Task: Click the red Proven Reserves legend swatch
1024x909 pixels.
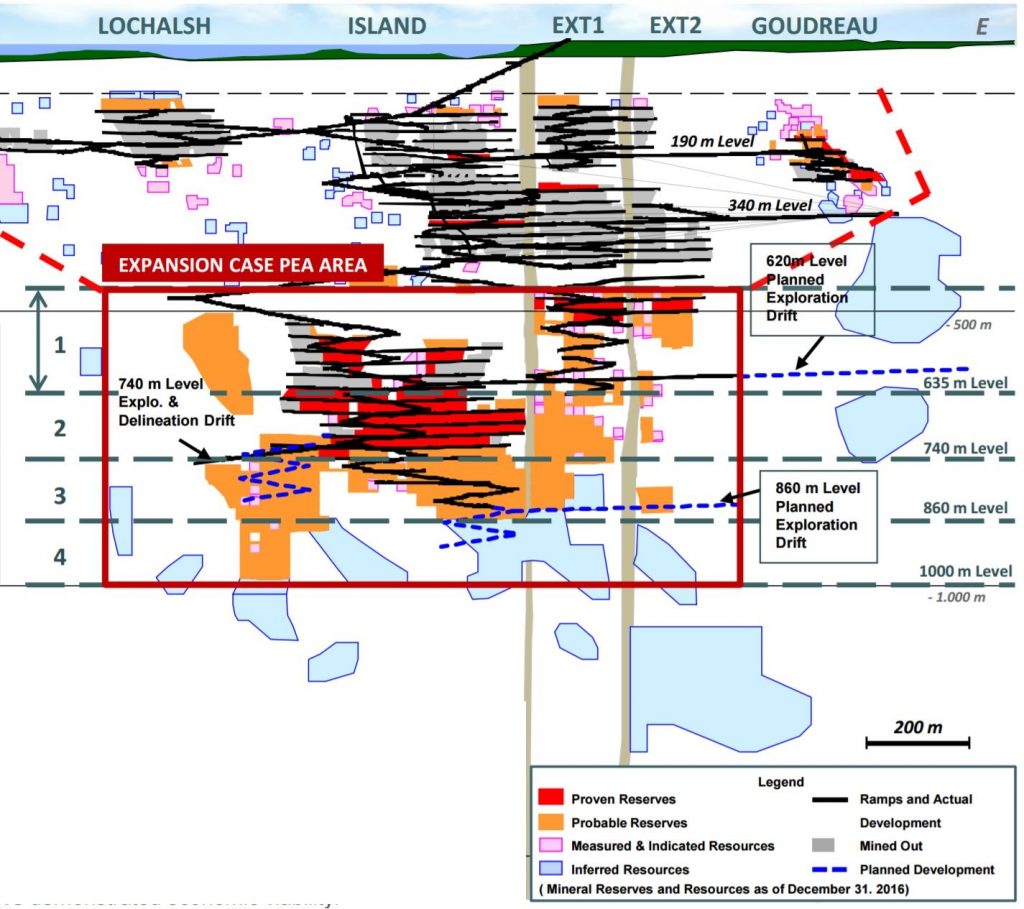Action: click(x=551, y=798)
